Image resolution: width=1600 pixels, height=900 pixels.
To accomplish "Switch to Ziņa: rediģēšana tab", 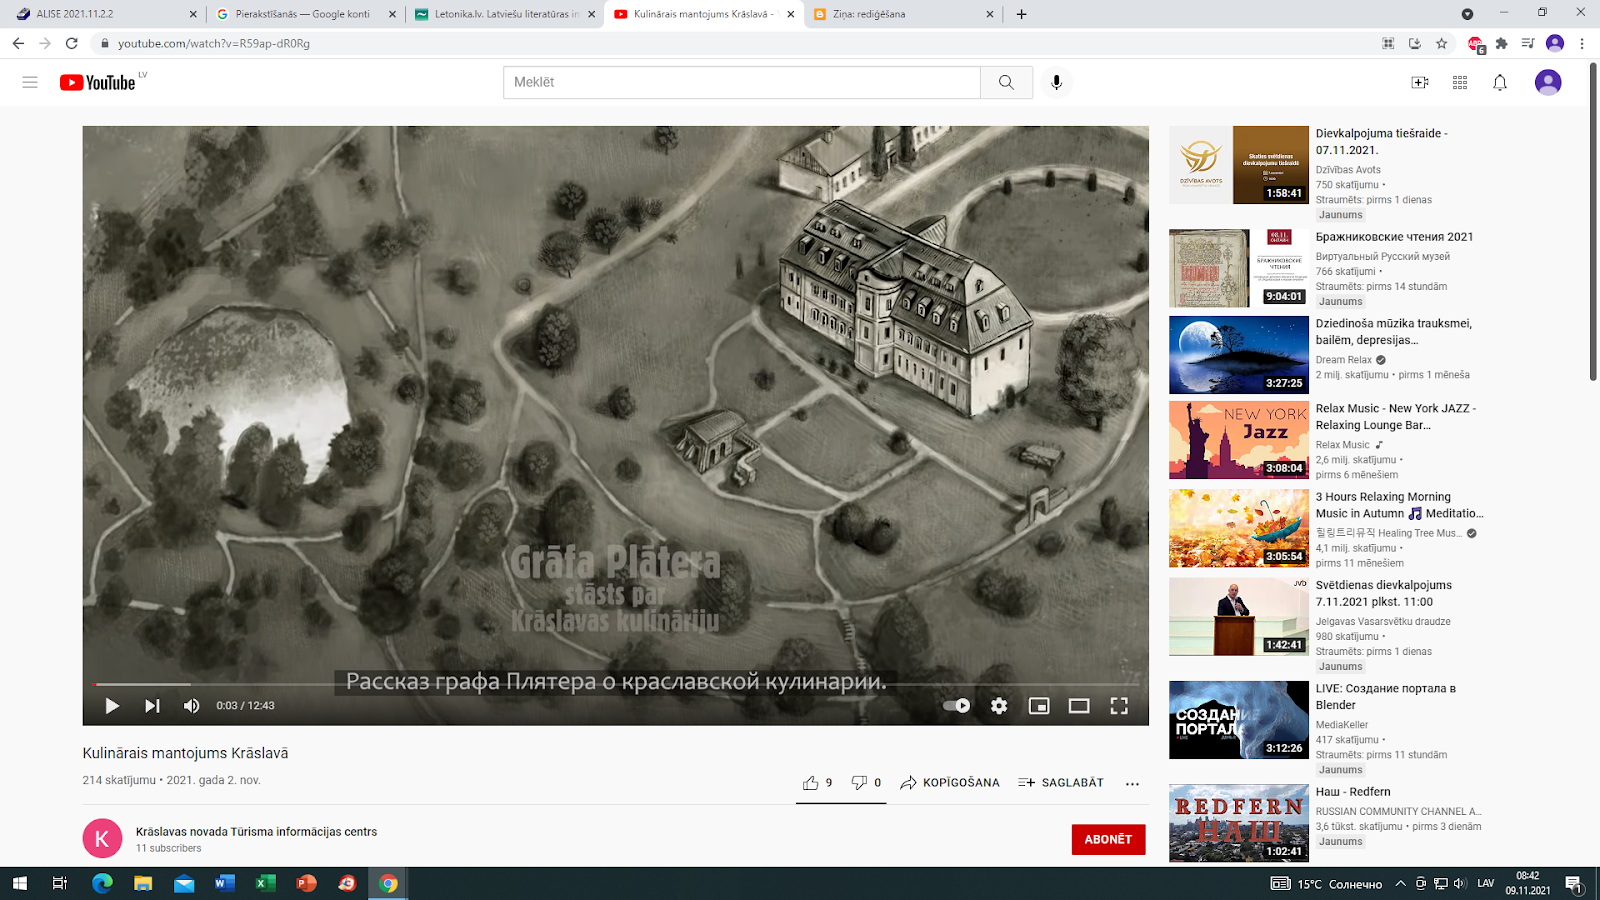I will pyautogui.click(x=903, y=14).
